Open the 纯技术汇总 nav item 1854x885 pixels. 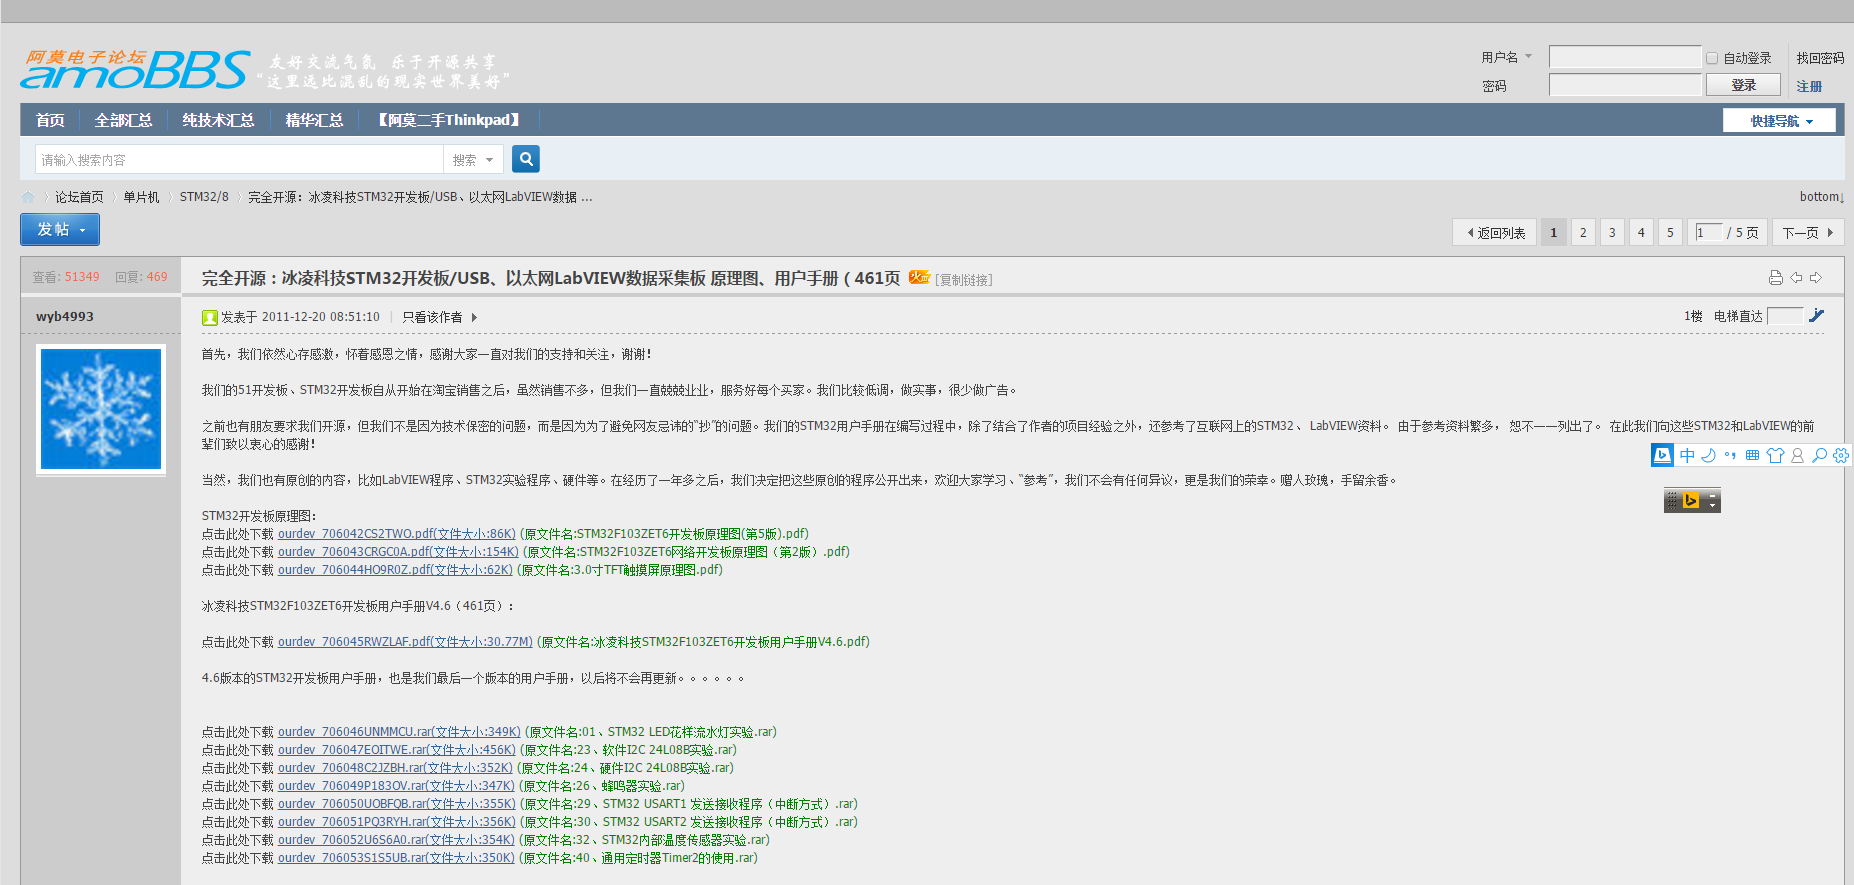click(218, 120)
